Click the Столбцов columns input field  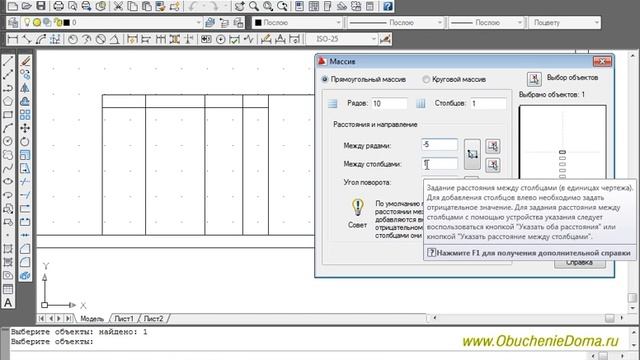[488, 103]
